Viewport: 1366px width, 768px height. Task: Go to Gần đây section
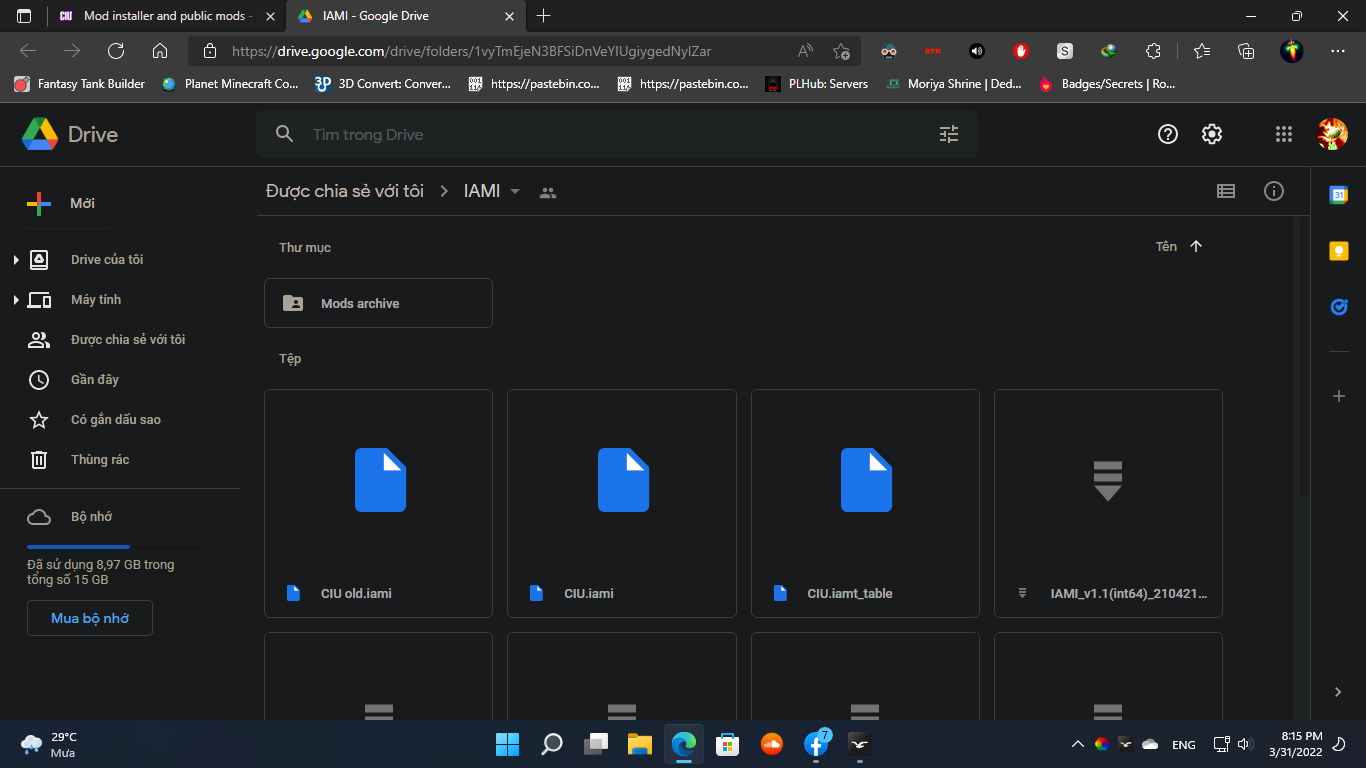click(x=95, y=380)
